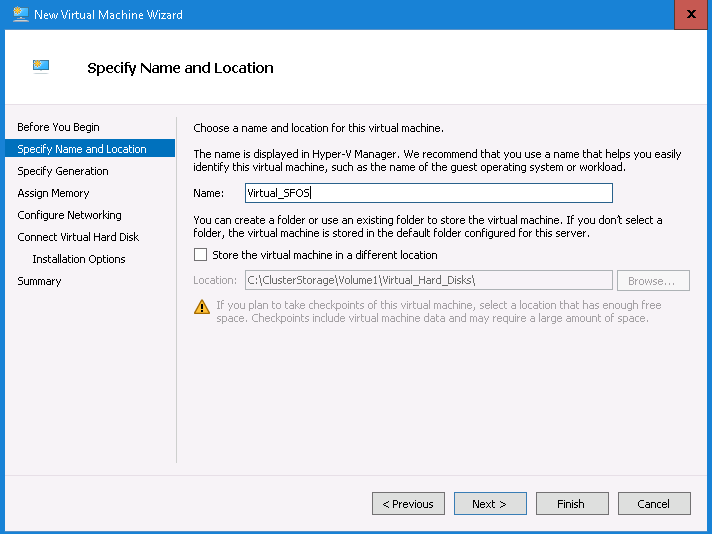Click the wizard icon in the title bar
The height and width of the screenshot is (534, 712).
coord(20,15)
